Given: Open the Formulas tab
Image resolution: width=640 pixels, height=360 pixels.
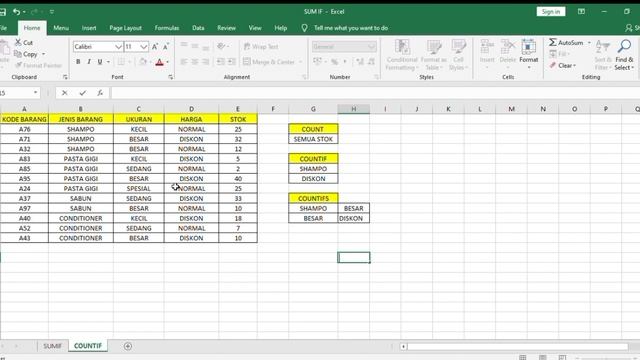Looking at the screenshot, I should pyautogui.click(x=167, y=28).
